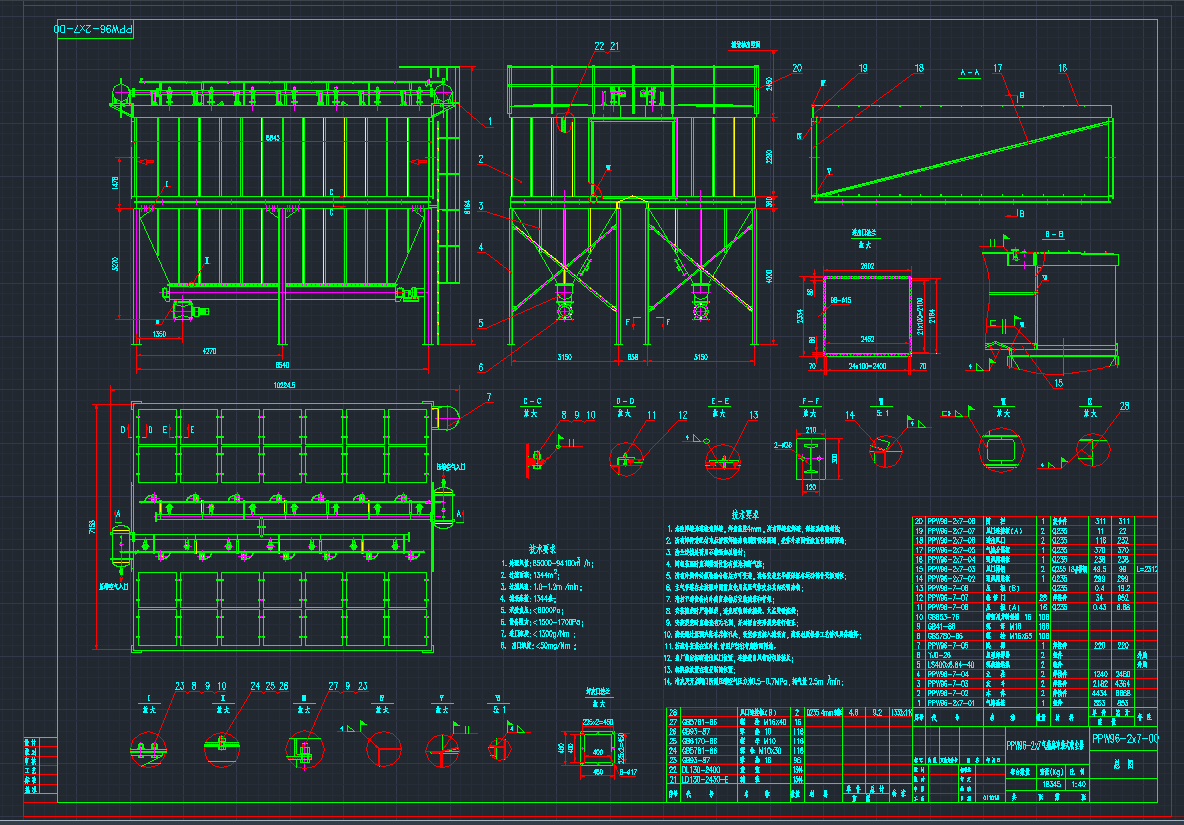Select the M10x30 bolt size in row 24
The width and height of the screenshot is (1184, 825).
coord(770,751)
